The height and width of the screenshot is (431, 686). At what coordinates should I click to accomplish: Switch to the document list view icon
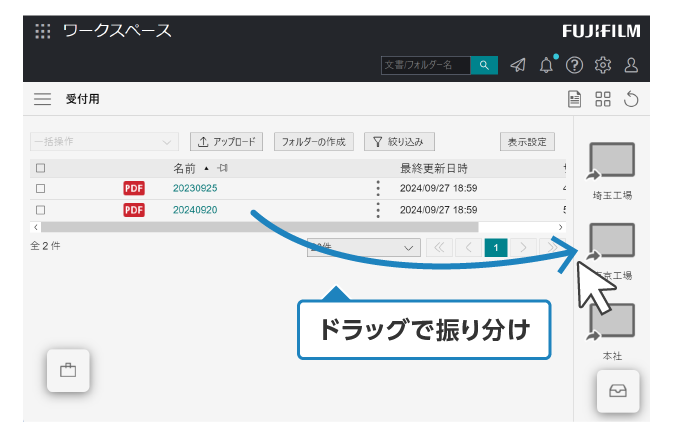(x=574, y=99)
